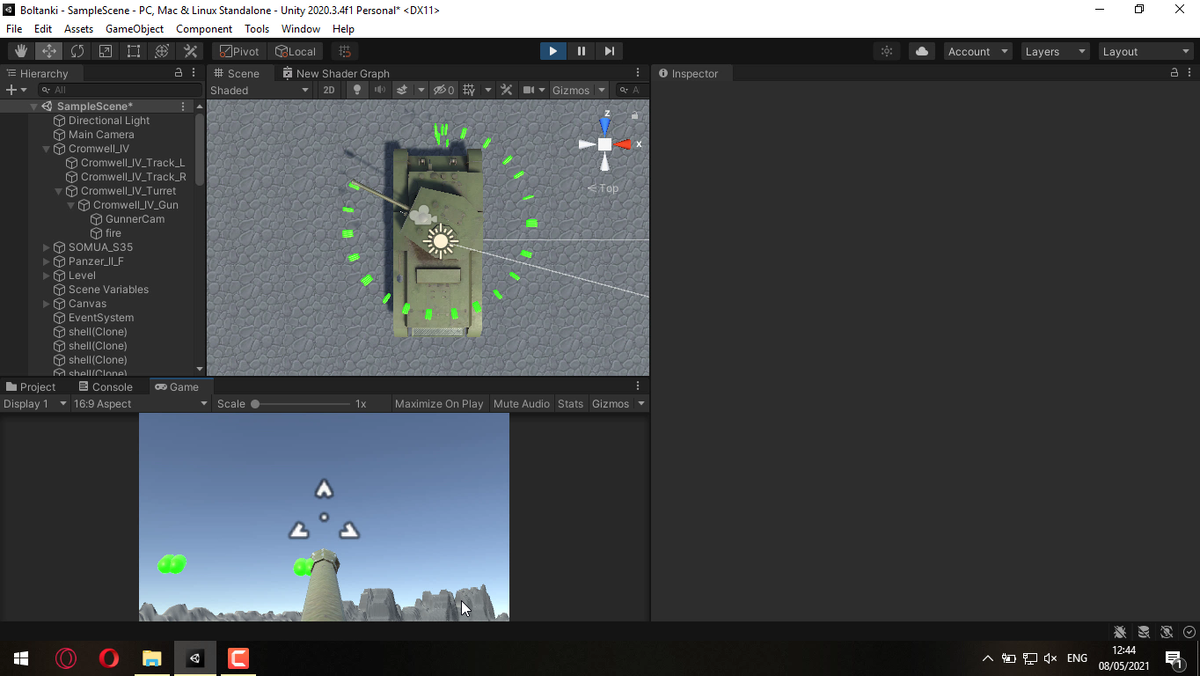Click the blue Z axis gizmo cone
This screenshot has width=1200, height=676.
[x=604, y=124]
